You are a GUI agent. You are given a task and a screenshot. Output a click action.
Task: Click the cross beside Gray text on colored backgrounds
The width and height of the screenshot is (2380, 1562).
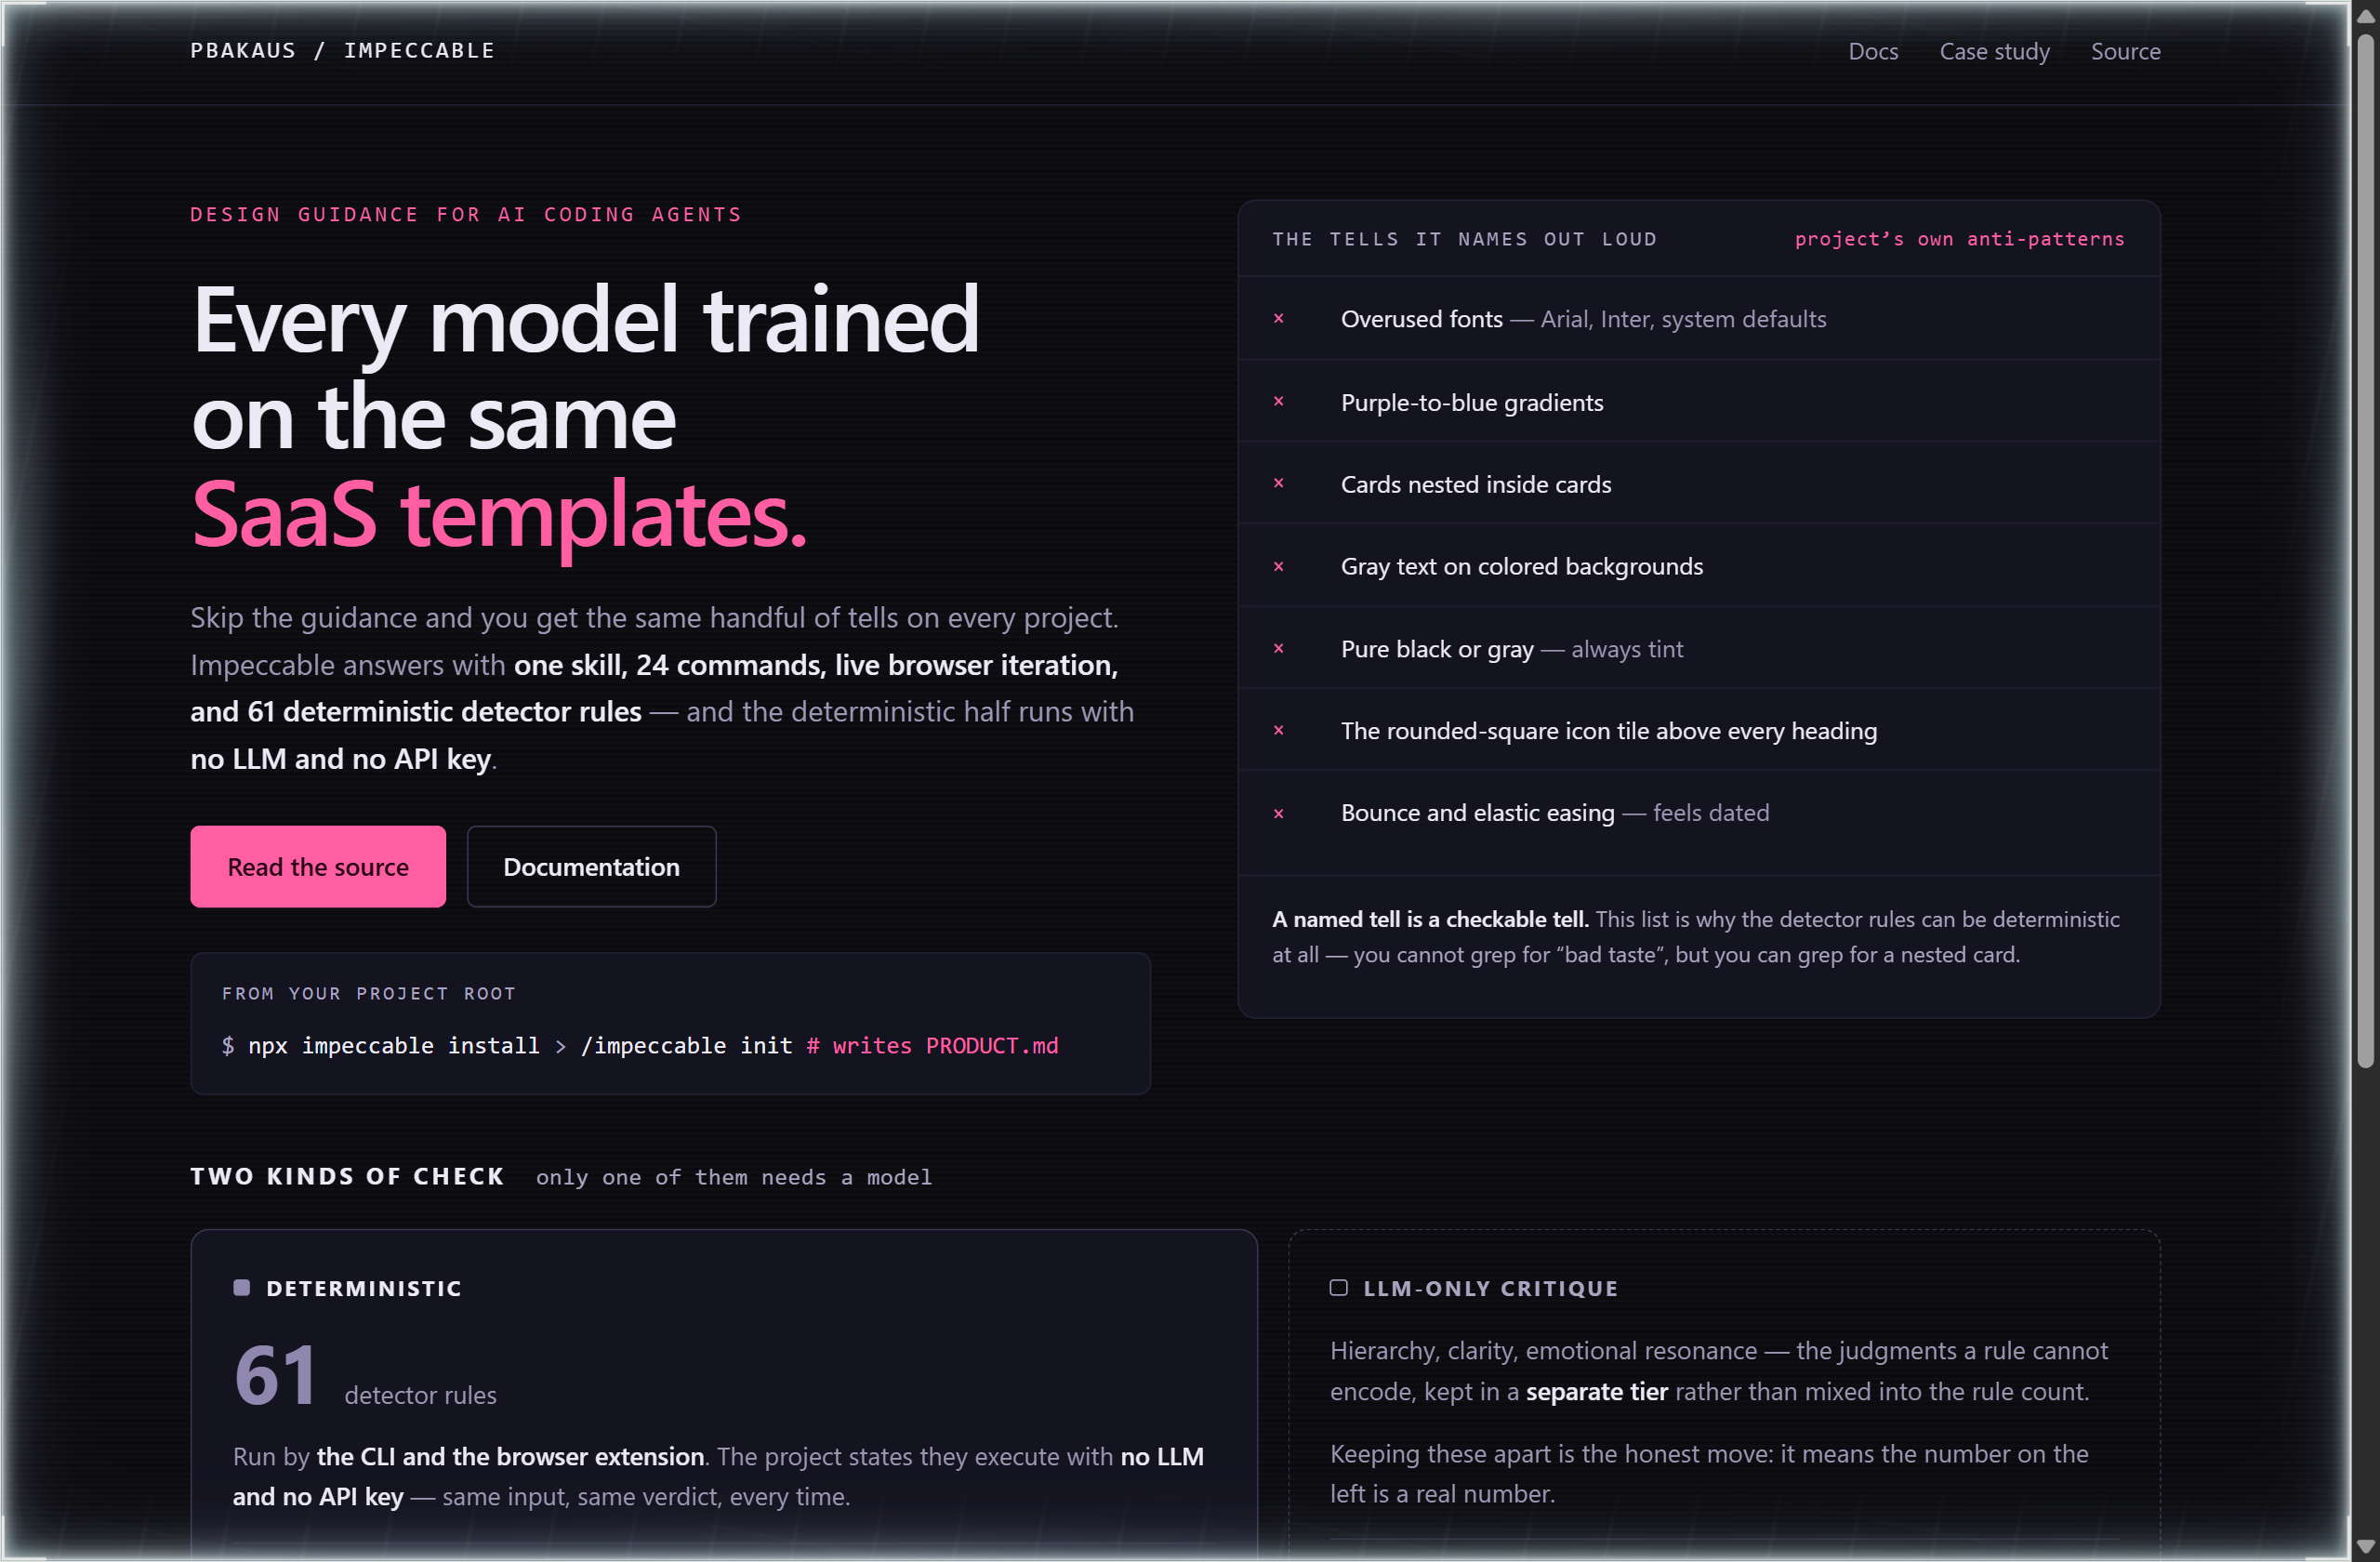click(1278, 566)
